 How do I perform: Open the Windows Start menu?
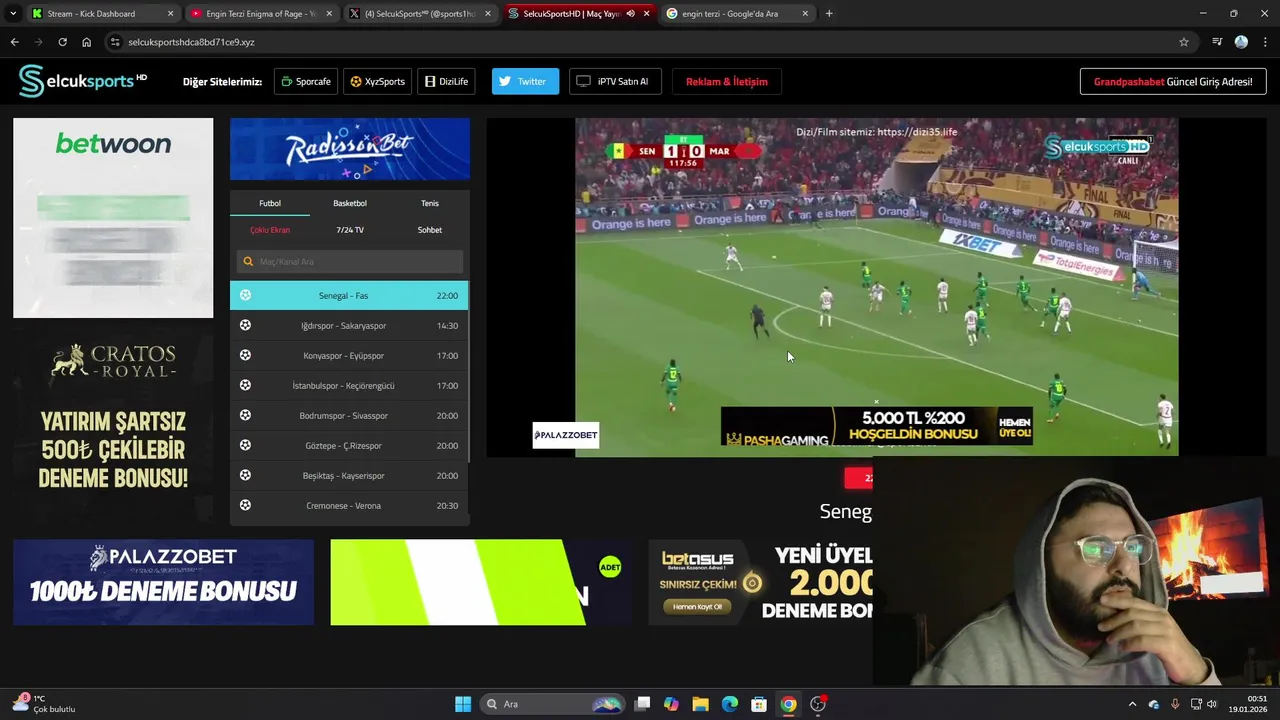pos(463,704)
